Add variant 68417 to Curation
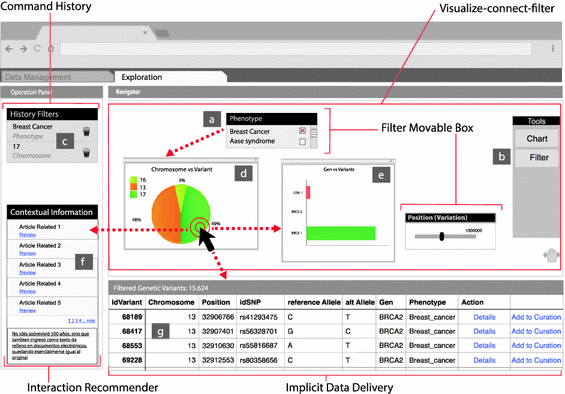The height and width of the screenshot is (394, 565). click(x=536, y=331)
